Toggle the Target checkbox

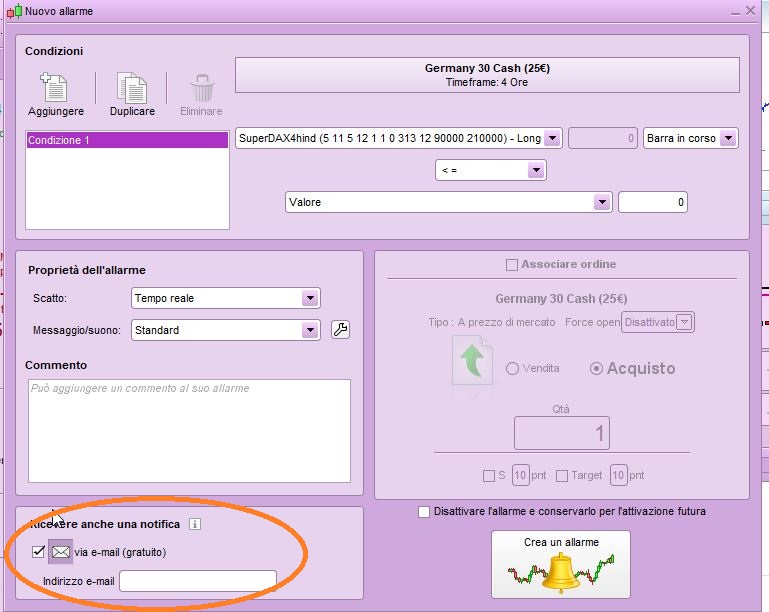click(562, 476)
